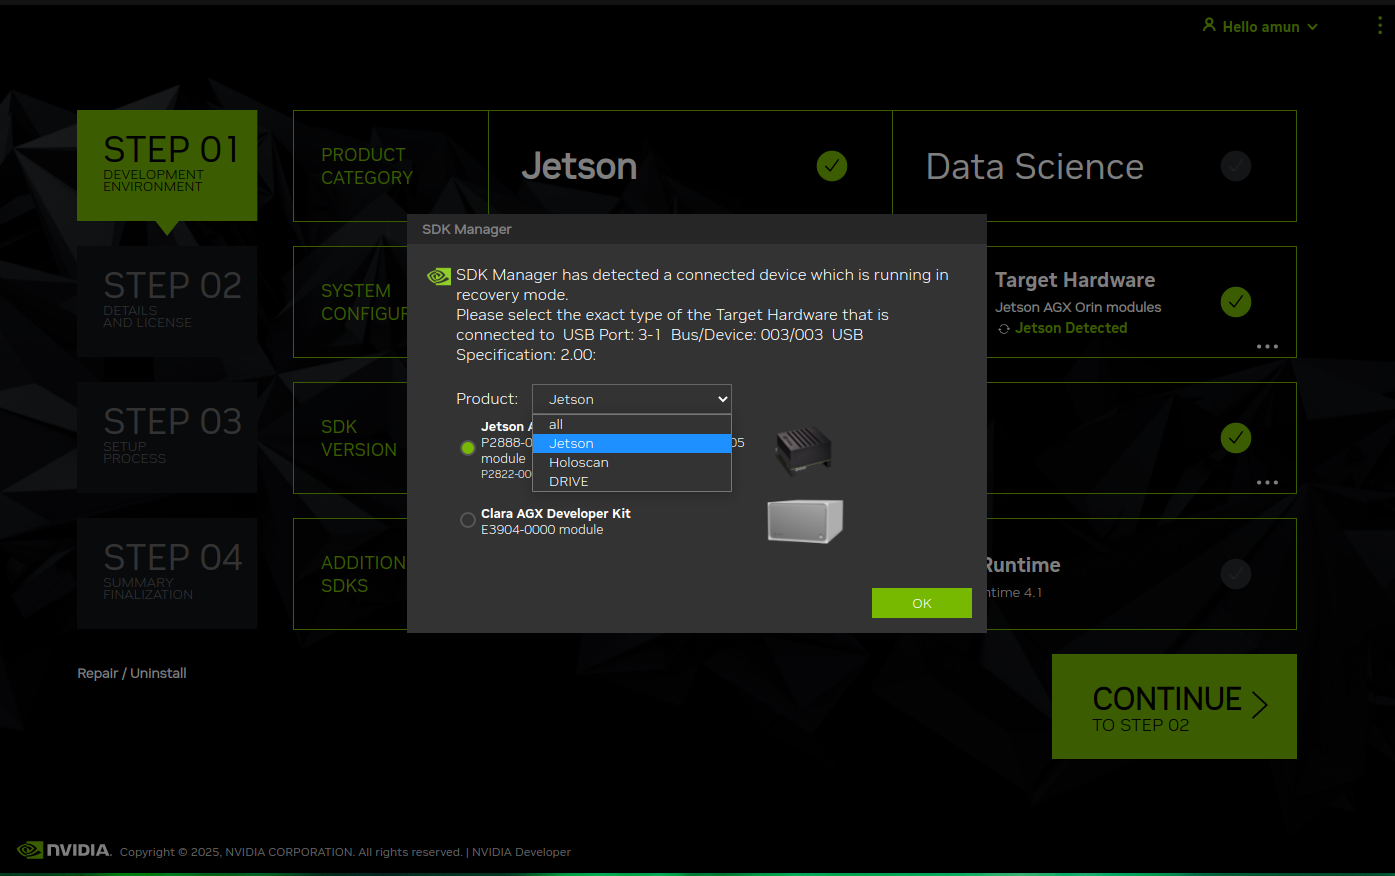Viewport: 1395px width, 876px height.
Task: Choose 'Jetson' from the Product list
Action: (632, 443)
